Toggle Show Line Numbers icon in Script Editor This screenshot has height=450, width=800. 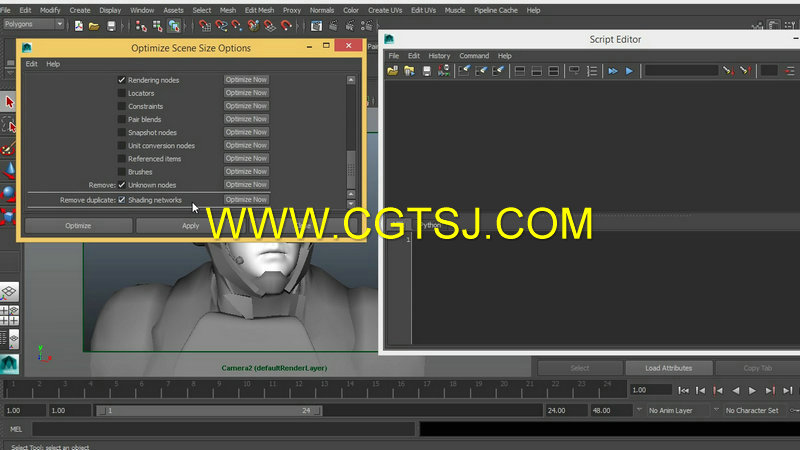click(x=591, y=71)
